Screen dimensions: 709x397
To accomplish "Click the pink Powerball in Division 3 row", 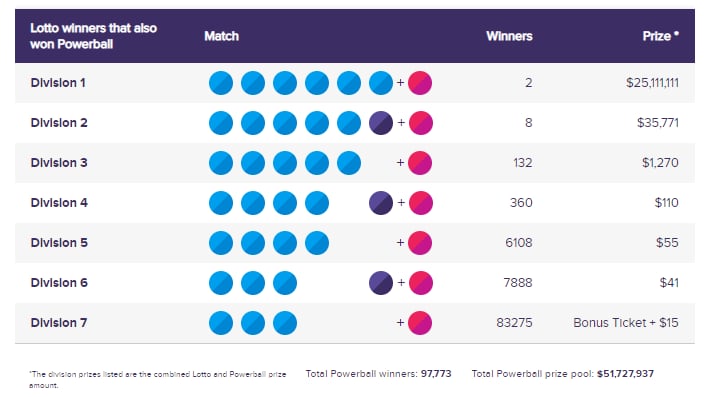I will (420, 163).
